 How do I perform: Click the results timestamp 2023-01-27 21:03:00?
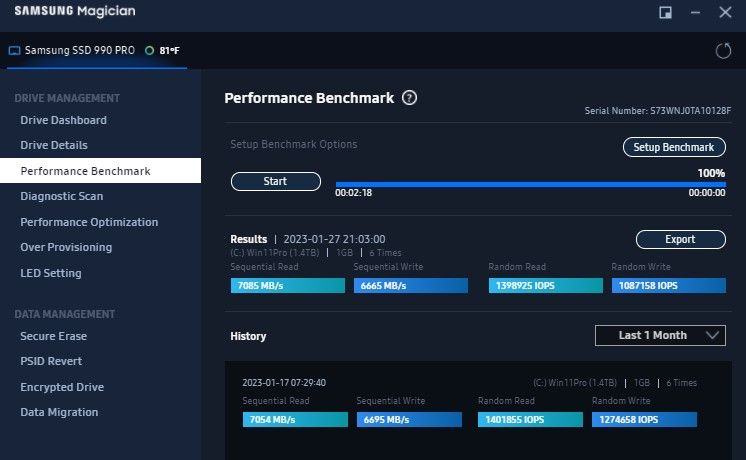(334, 239)
